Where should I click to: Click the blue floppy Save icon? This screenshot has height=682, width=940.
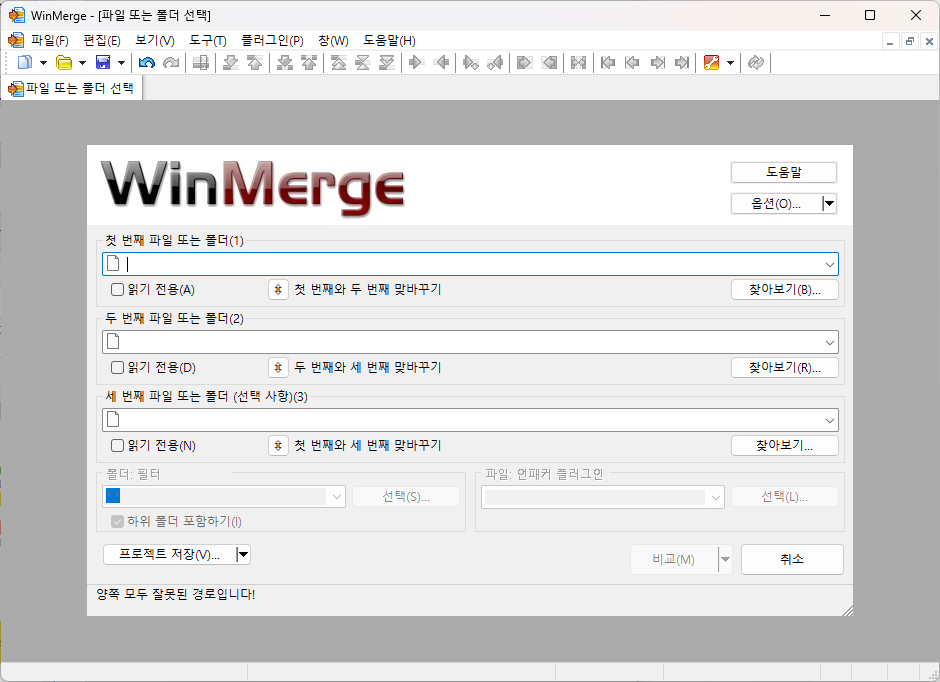(103, 62)
